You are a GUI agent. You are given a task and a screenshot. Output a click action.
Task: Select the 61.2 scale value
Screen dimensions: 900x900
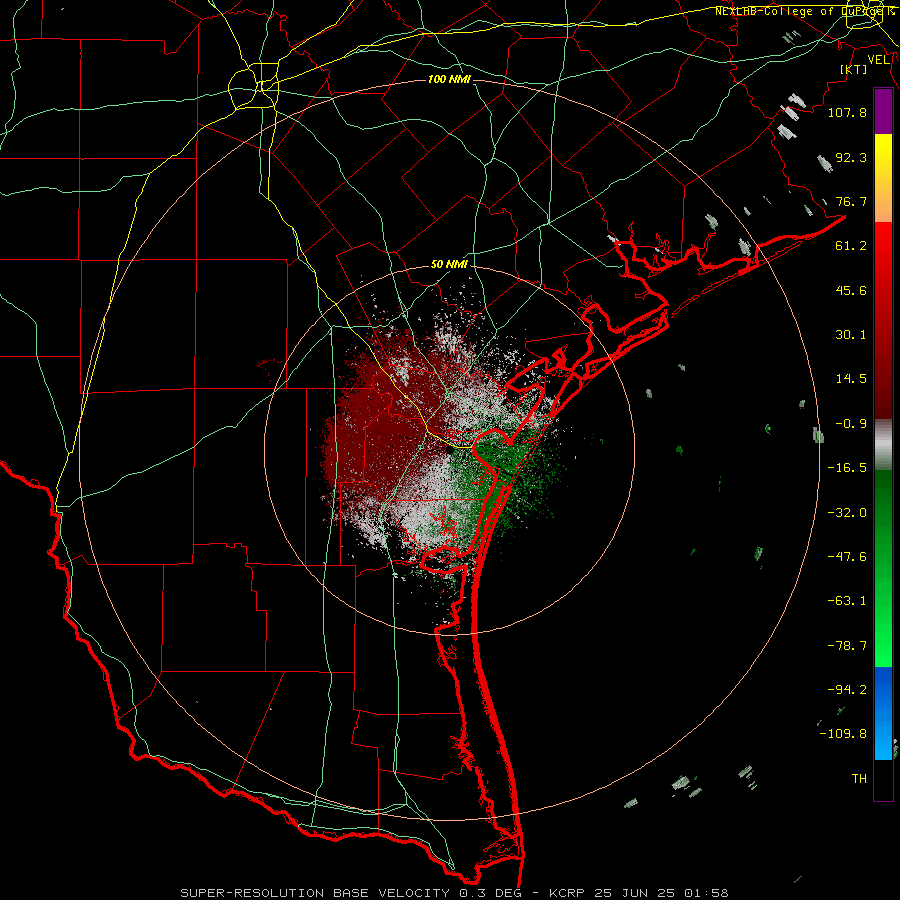(851, 246)
